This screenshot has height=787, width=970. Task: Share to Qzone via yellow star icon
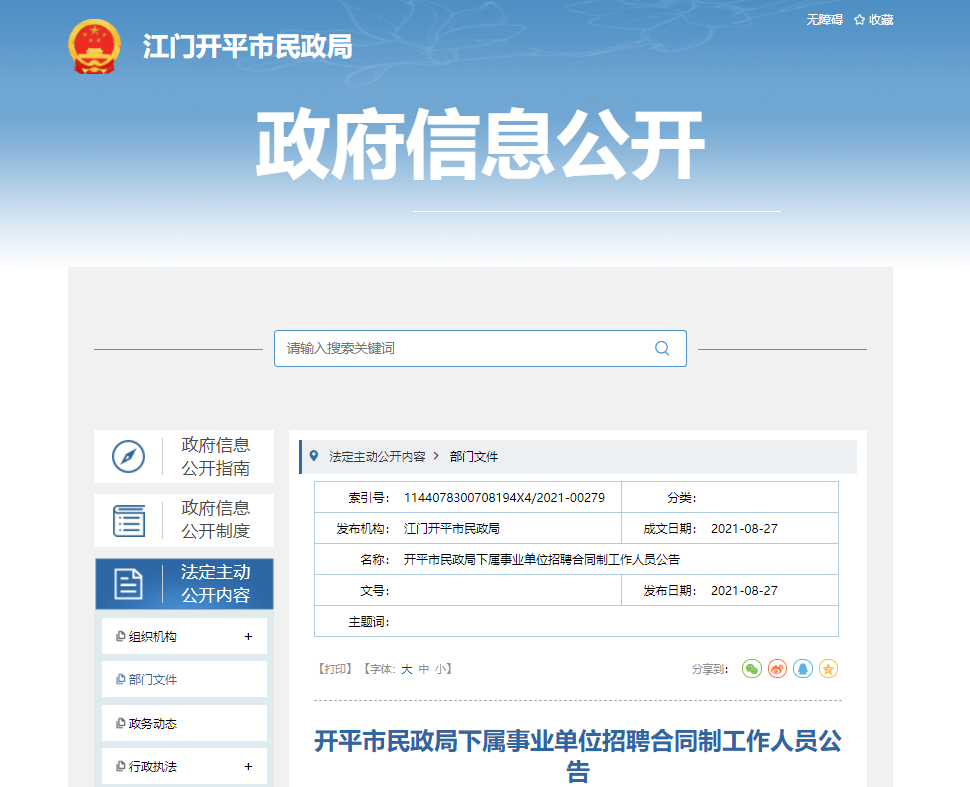point(828,668)
